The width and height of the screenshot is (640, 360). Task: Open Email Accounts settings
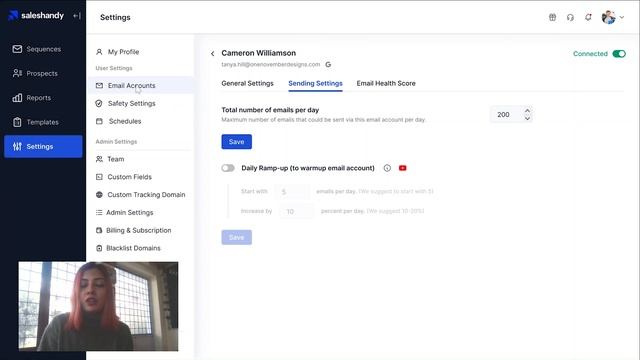coord(140,86)
